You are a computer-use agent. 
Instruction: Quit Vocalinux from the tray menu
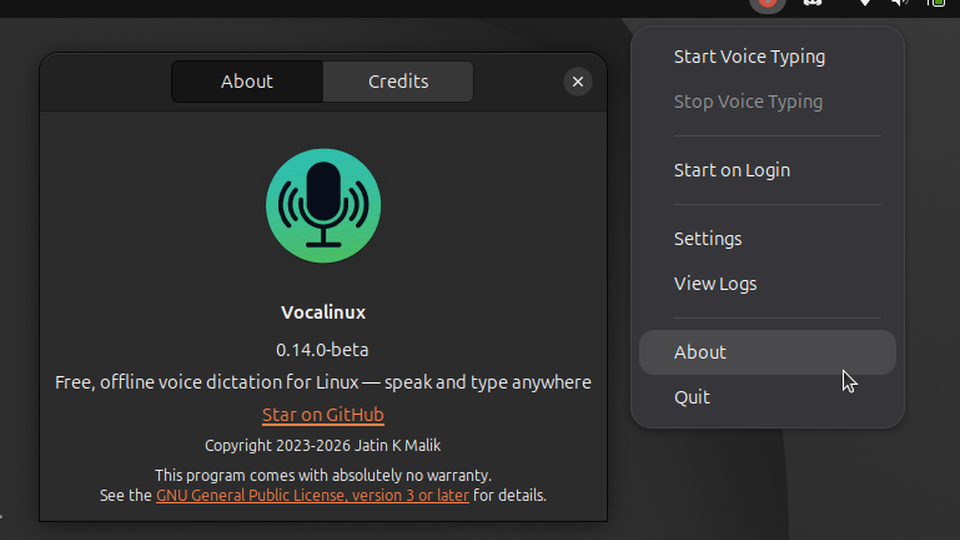click(x=767, y=397)
